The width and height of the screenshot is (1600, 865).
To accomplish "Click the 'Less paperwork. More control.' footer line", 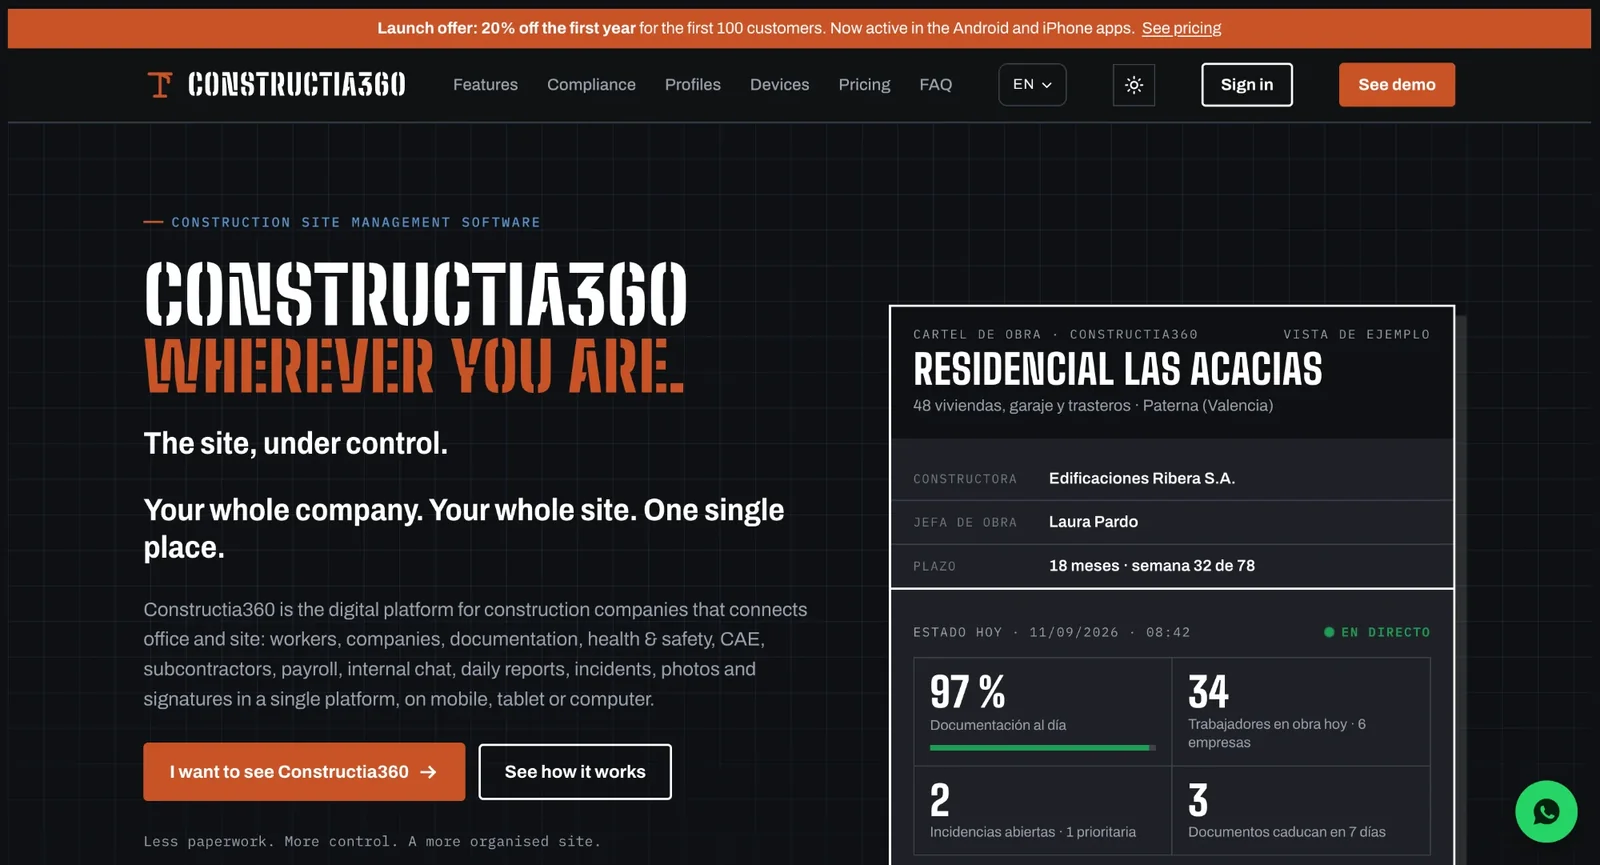I will [x=372, y=842].
